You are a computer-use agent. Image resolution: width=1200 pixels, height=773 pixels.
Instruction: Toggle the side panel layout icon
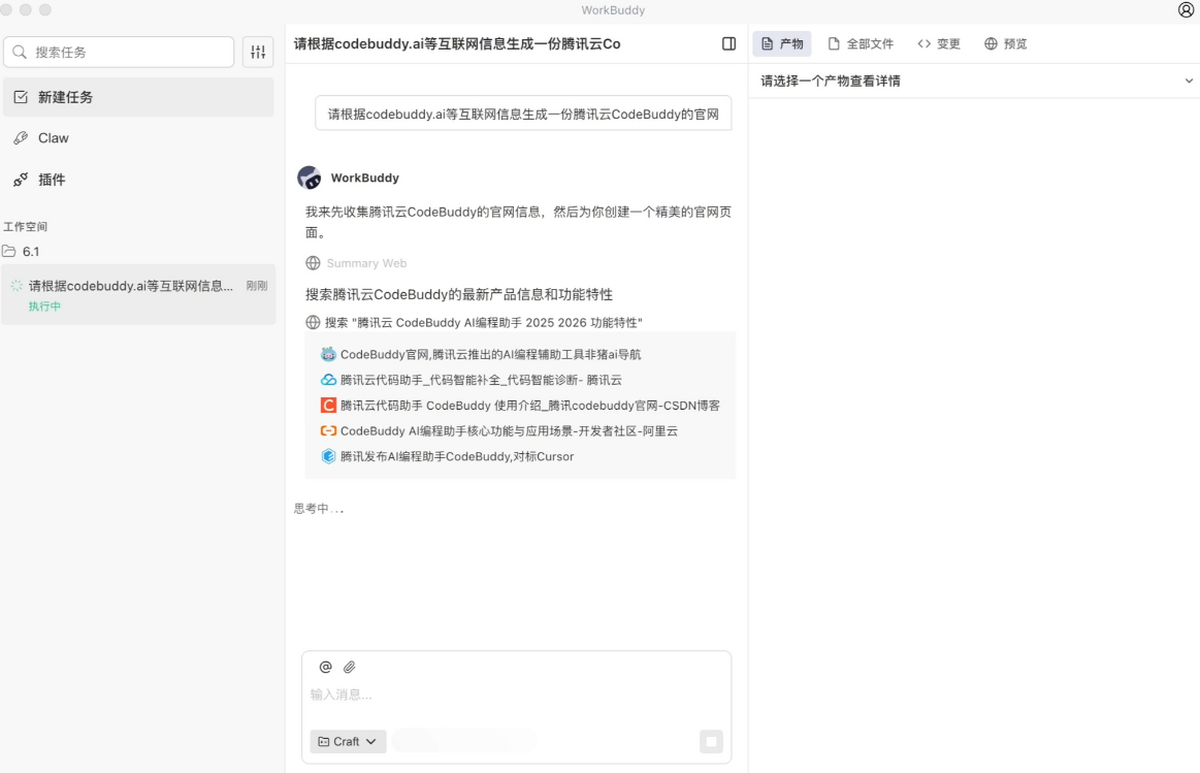[x=729, y=44]
